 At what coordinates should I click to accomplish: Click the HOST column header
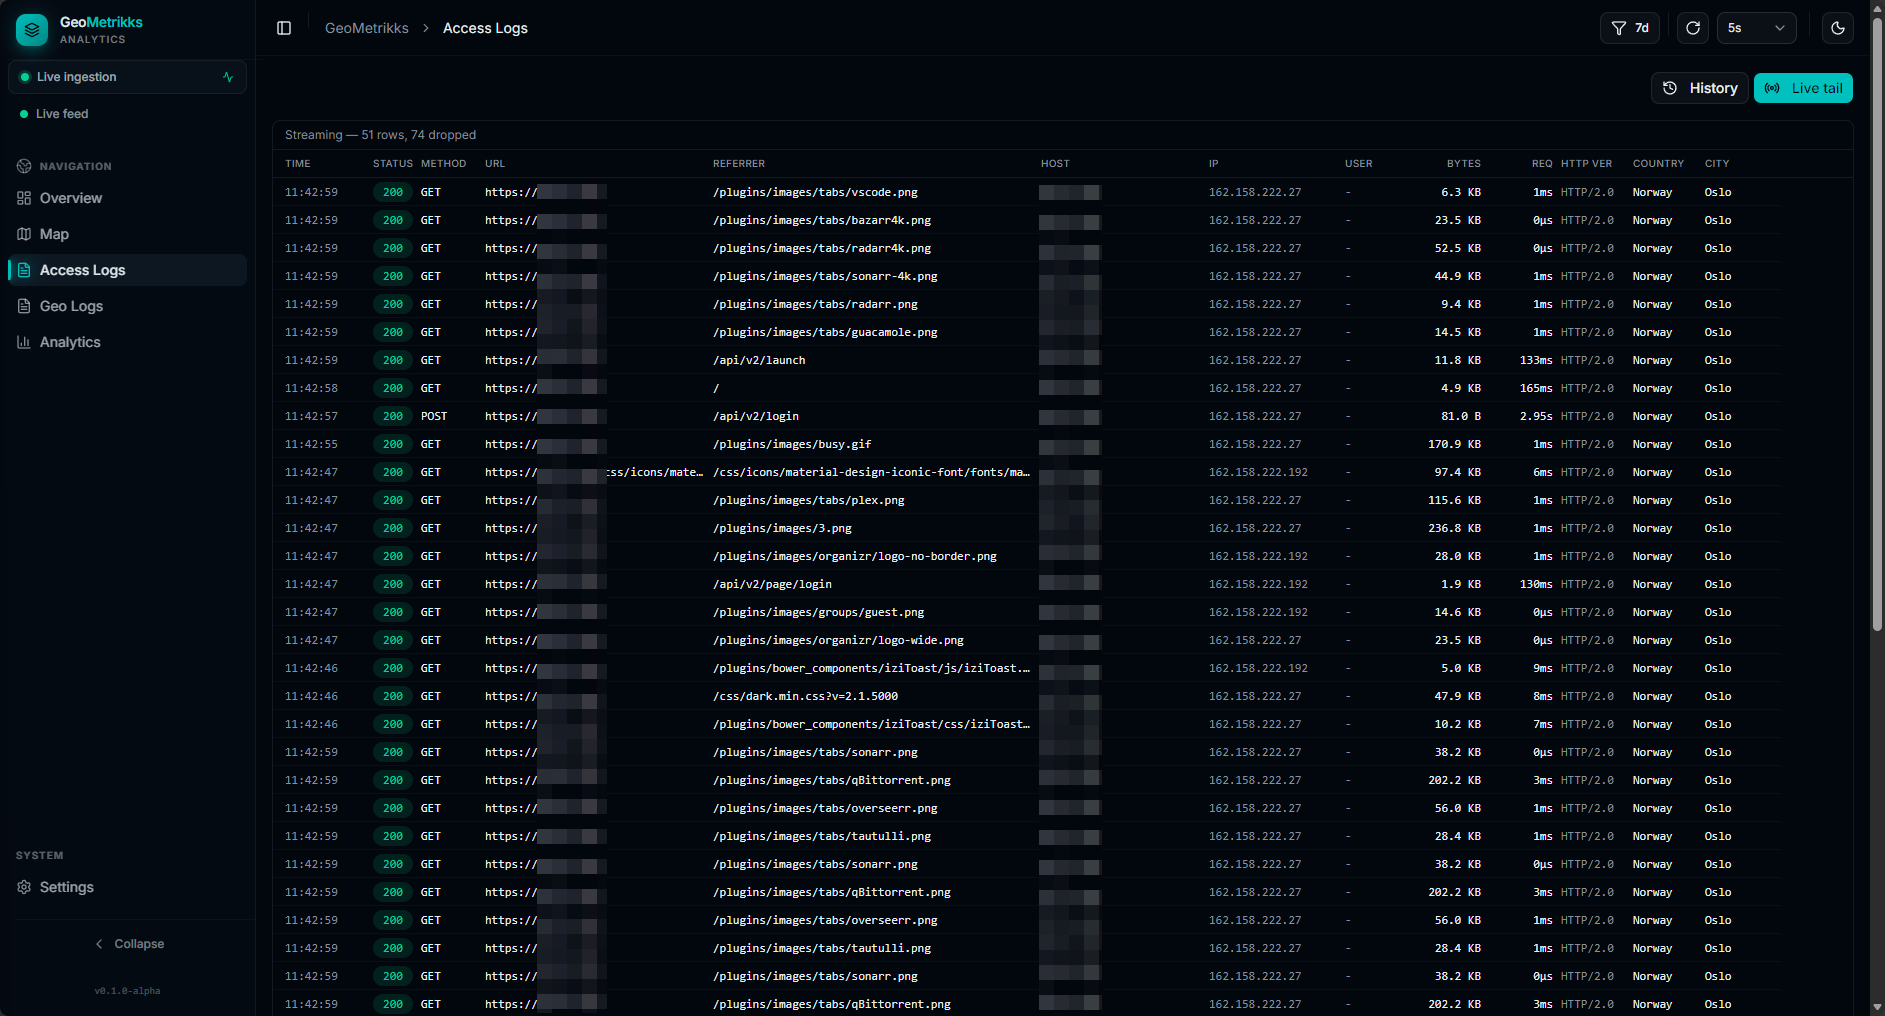click(x=1055, y=164)
